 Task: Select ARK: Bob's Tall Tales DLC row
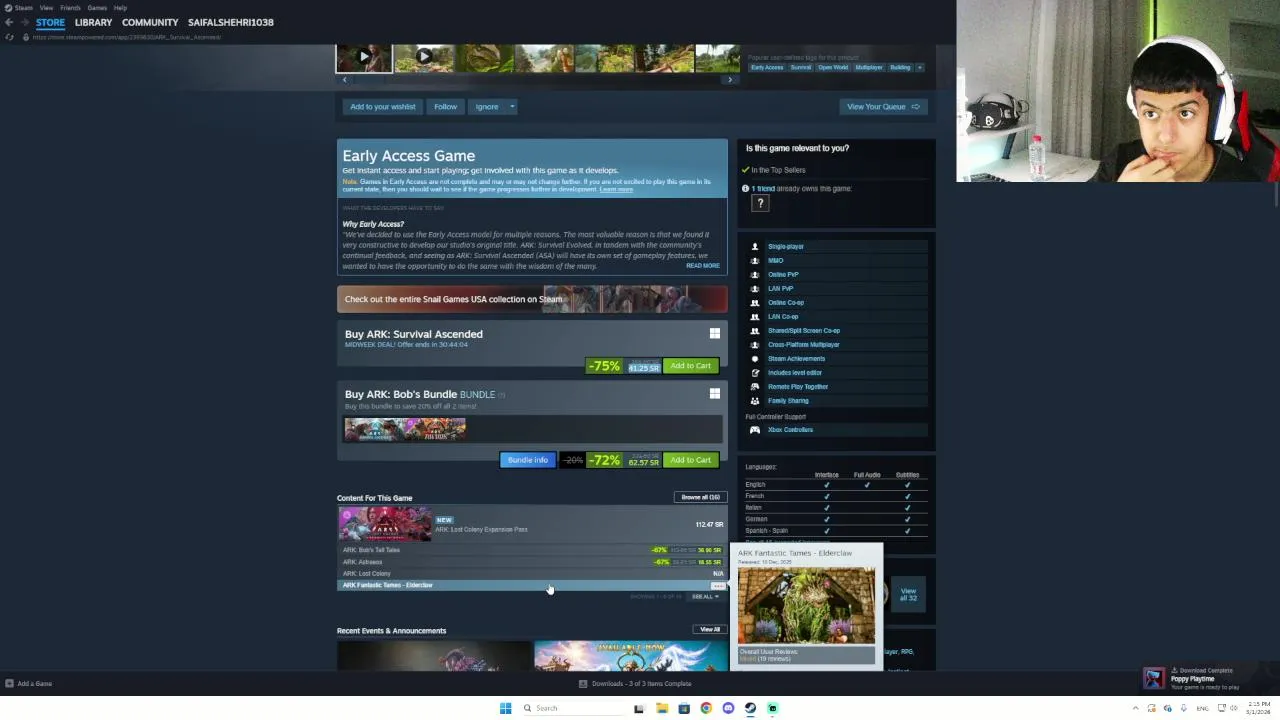pyautogui.click(x=532, y=550)
